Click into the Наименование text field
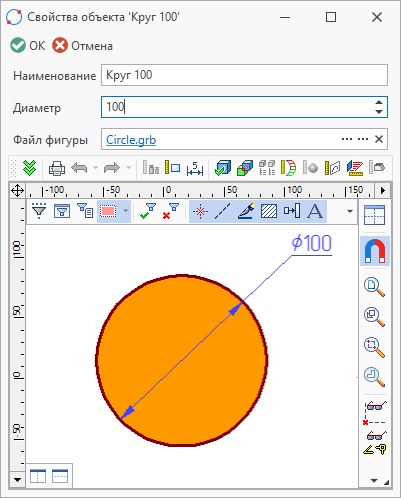This screenshot has height=498, width=401. coord(244,75)
